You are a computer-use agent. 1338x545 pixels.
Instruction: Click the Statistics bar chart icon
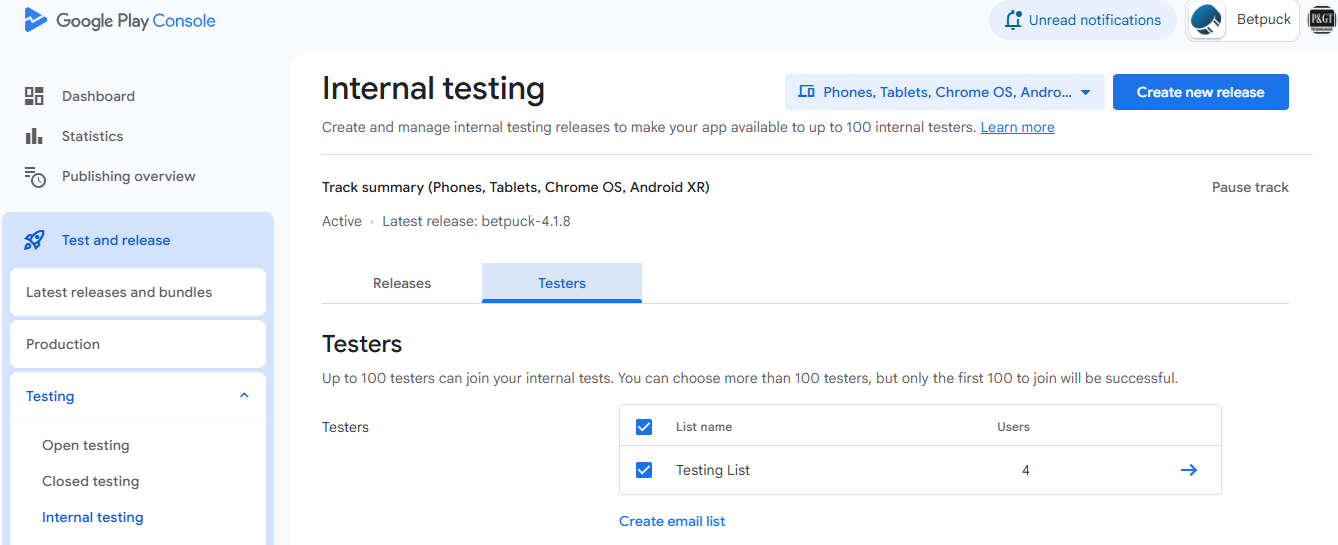click(x=34, y=136)
